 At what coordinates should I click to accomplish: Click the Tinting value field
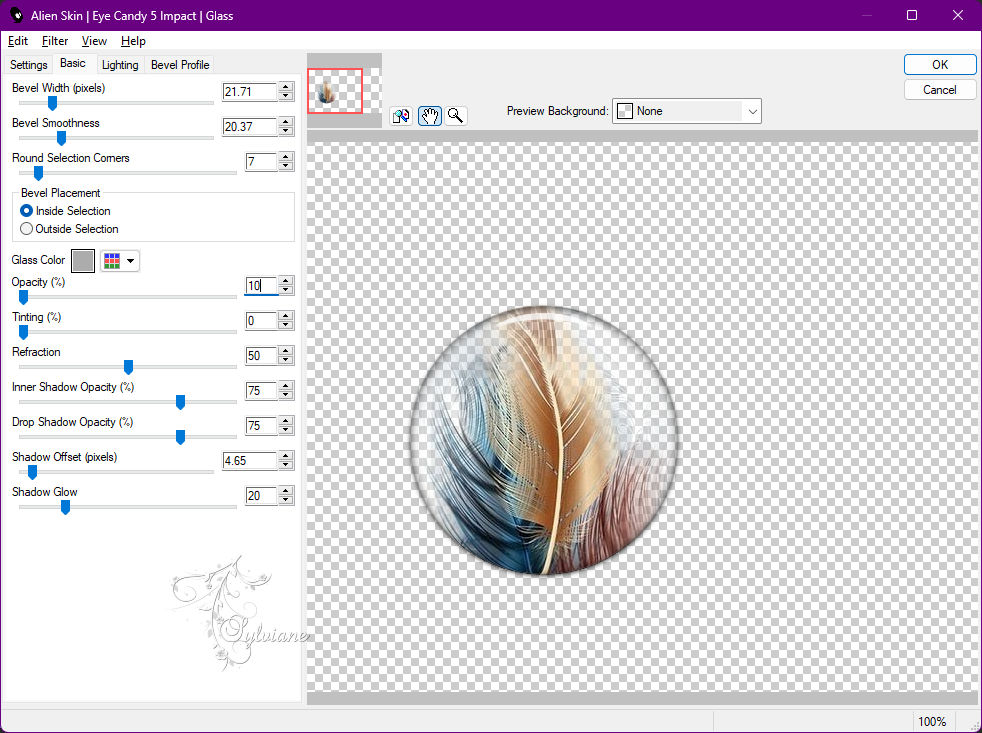[x=261, y=321]
